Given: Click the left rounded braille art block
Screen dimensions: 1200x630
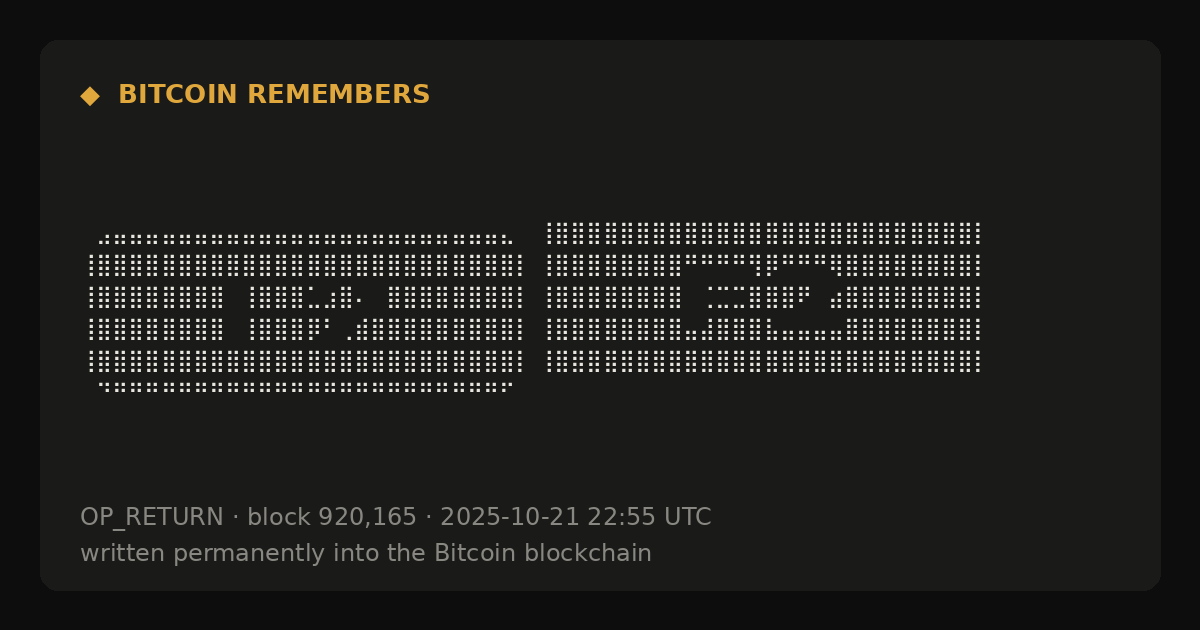Looking at the screenshot, I should (x=306, y=313).
